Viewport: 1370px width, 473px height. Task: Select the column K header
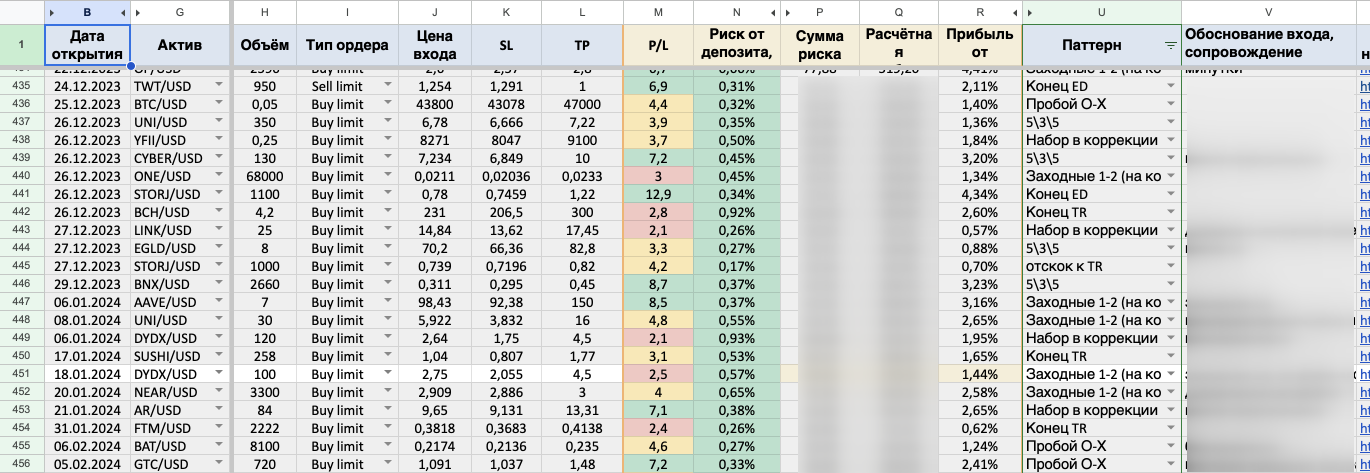tap(506, 12)
